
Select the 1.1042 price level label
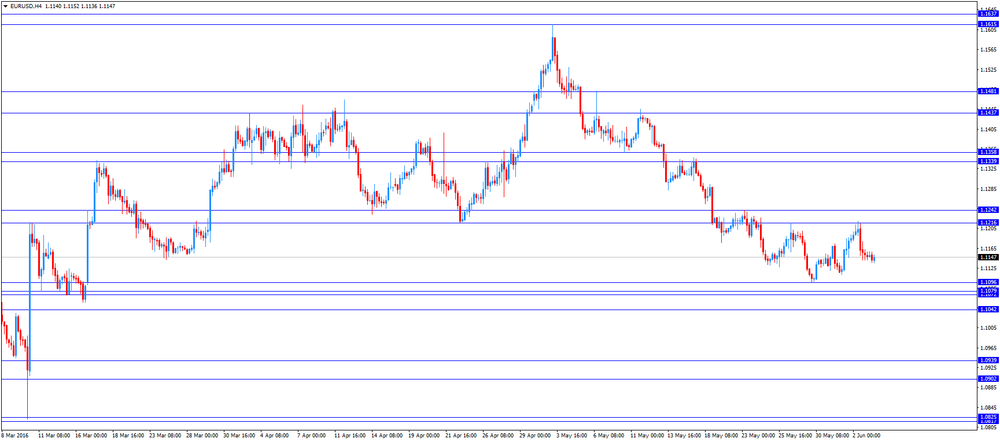(x=987, y=309)
